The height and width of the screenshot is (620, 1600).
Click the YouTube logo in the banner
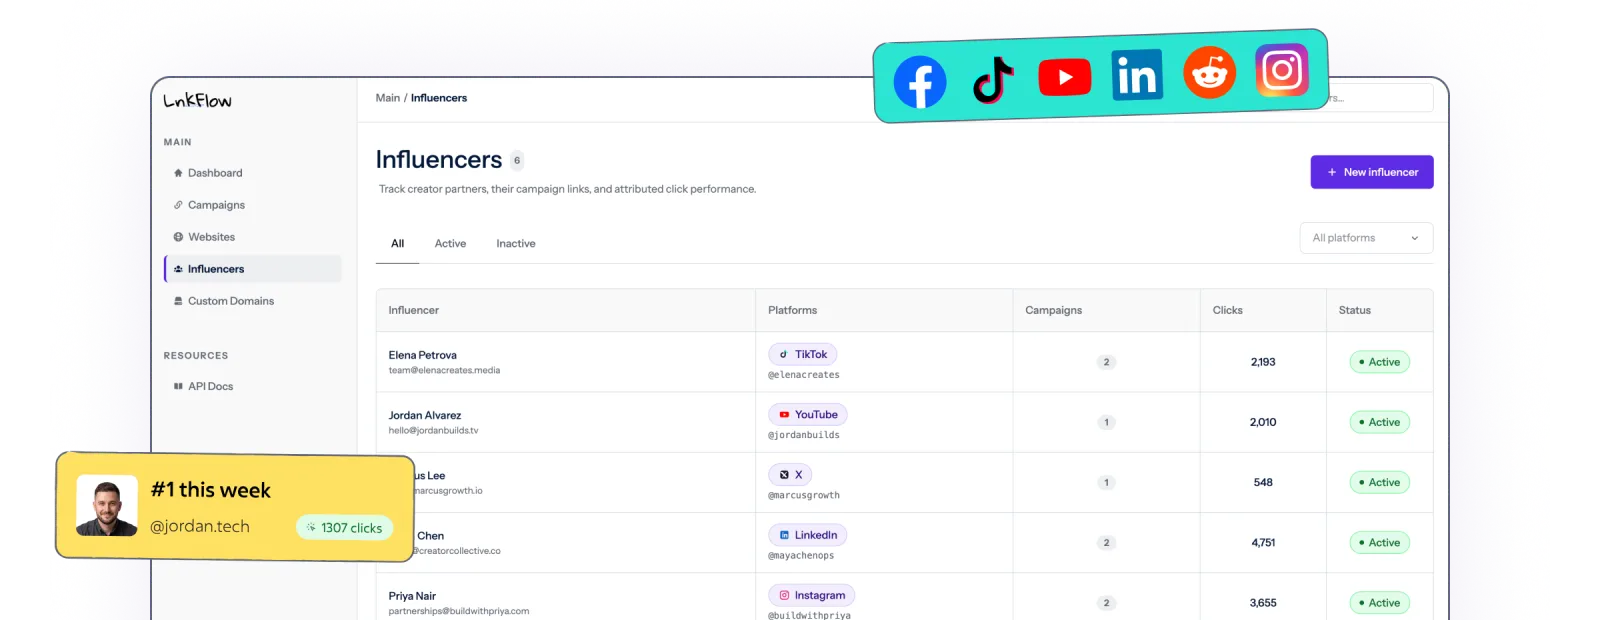(1064, 77)
